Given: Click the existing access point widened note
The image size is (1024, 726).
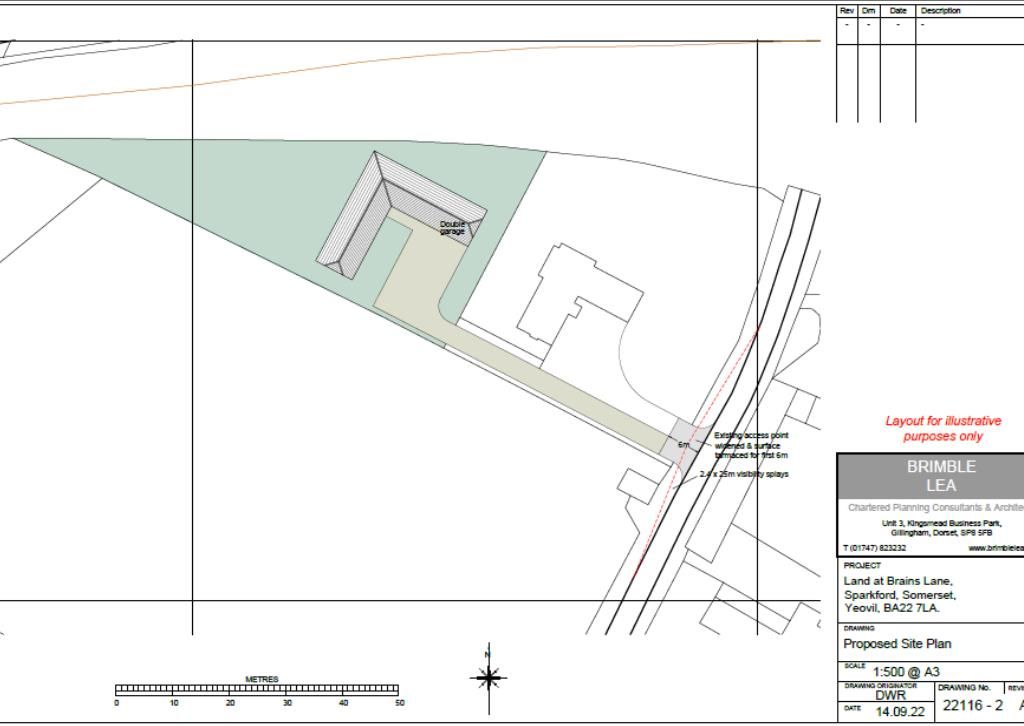Looking at the screenshot, I should coord(753,442).
